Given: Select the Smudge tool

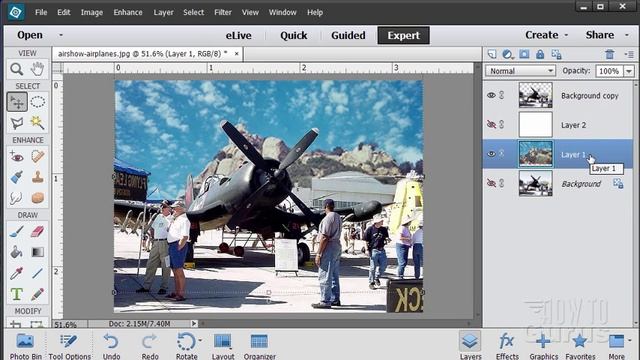Looking at the screenshot, I should (x=17, y=198).
